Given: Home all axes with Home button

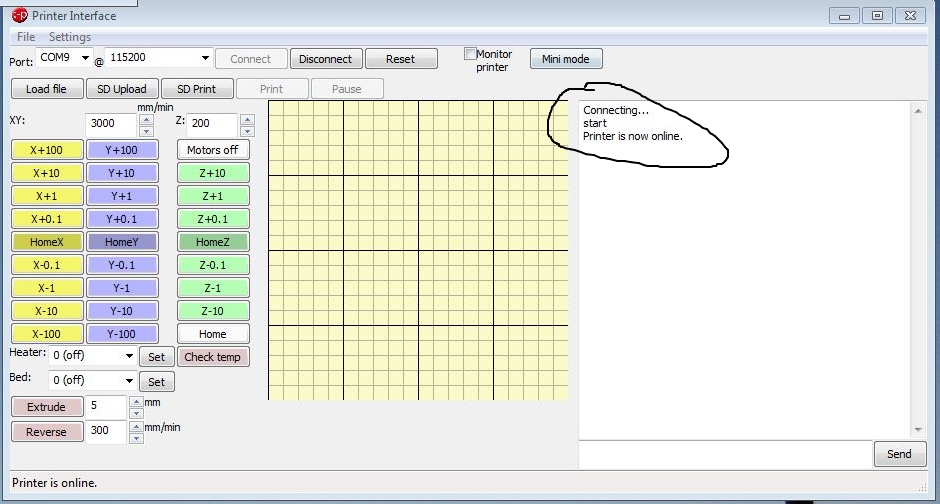Looking at the screenshot, I should click(x=213, y=334).
